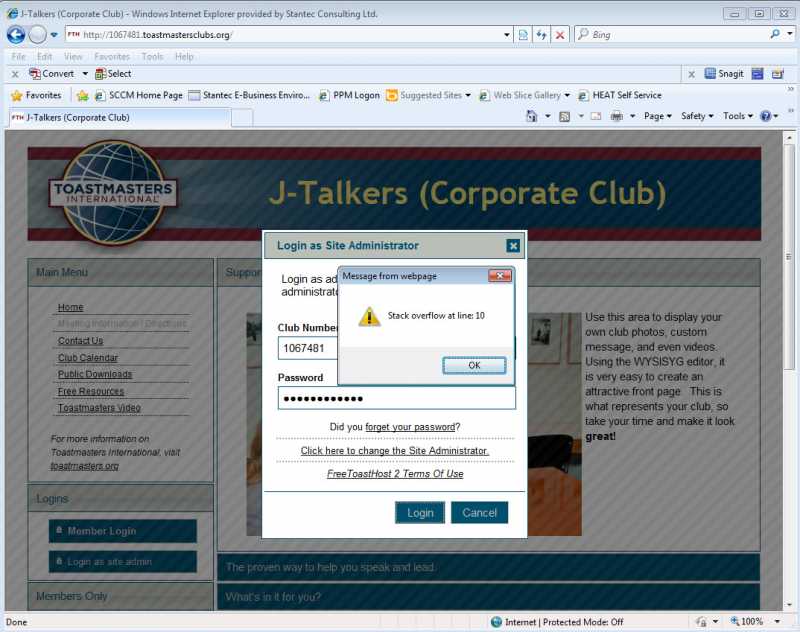800x632 pixels.
Task: Open FreeToastHost 2 Terms Of Use link
Action: tap(395, 474)
